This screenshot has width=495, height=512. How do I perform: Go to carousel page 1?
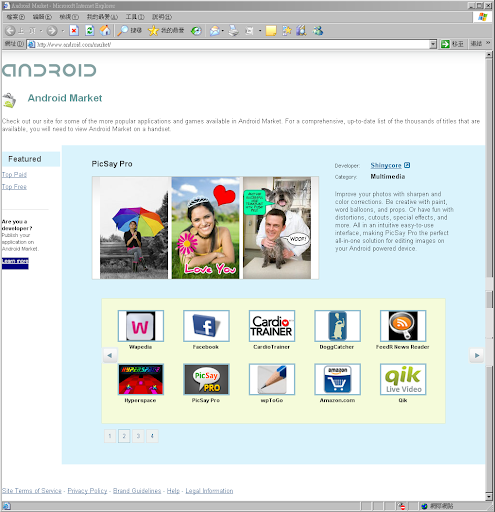(x=110, y=436)
